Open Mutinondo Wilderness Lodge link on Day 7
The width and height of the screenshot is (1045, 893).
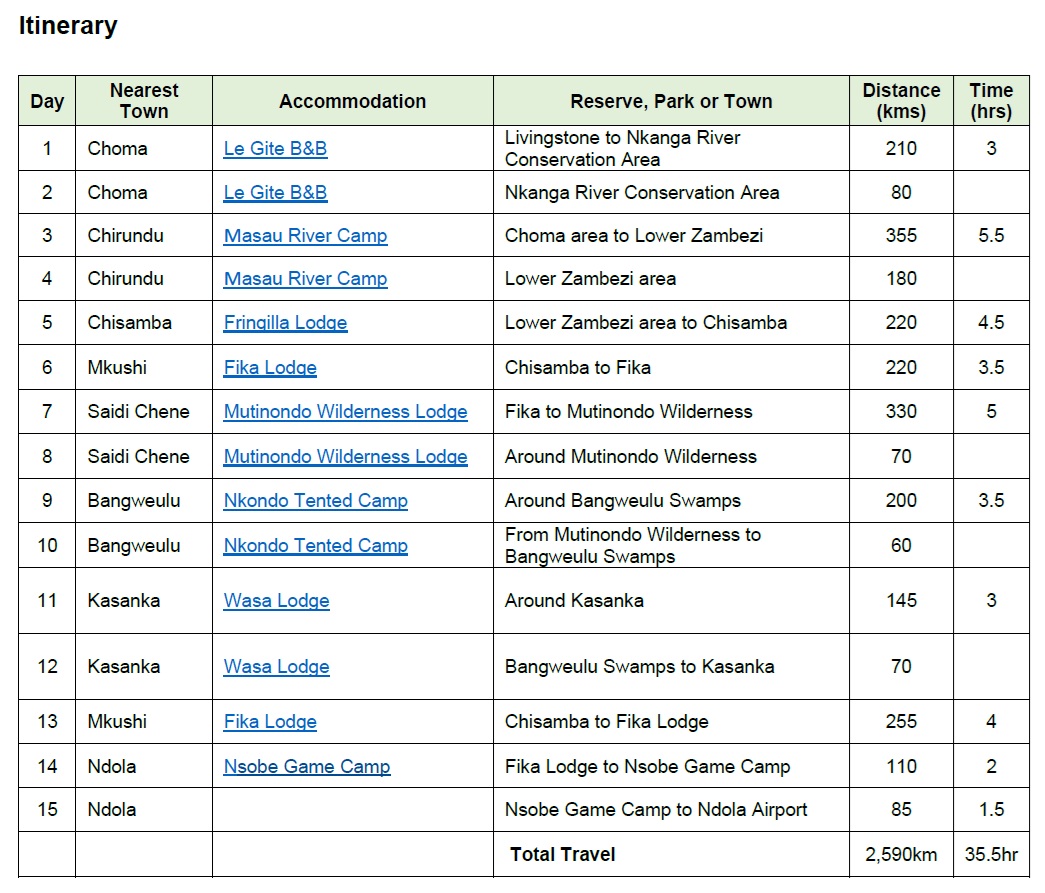click(345, 412)
